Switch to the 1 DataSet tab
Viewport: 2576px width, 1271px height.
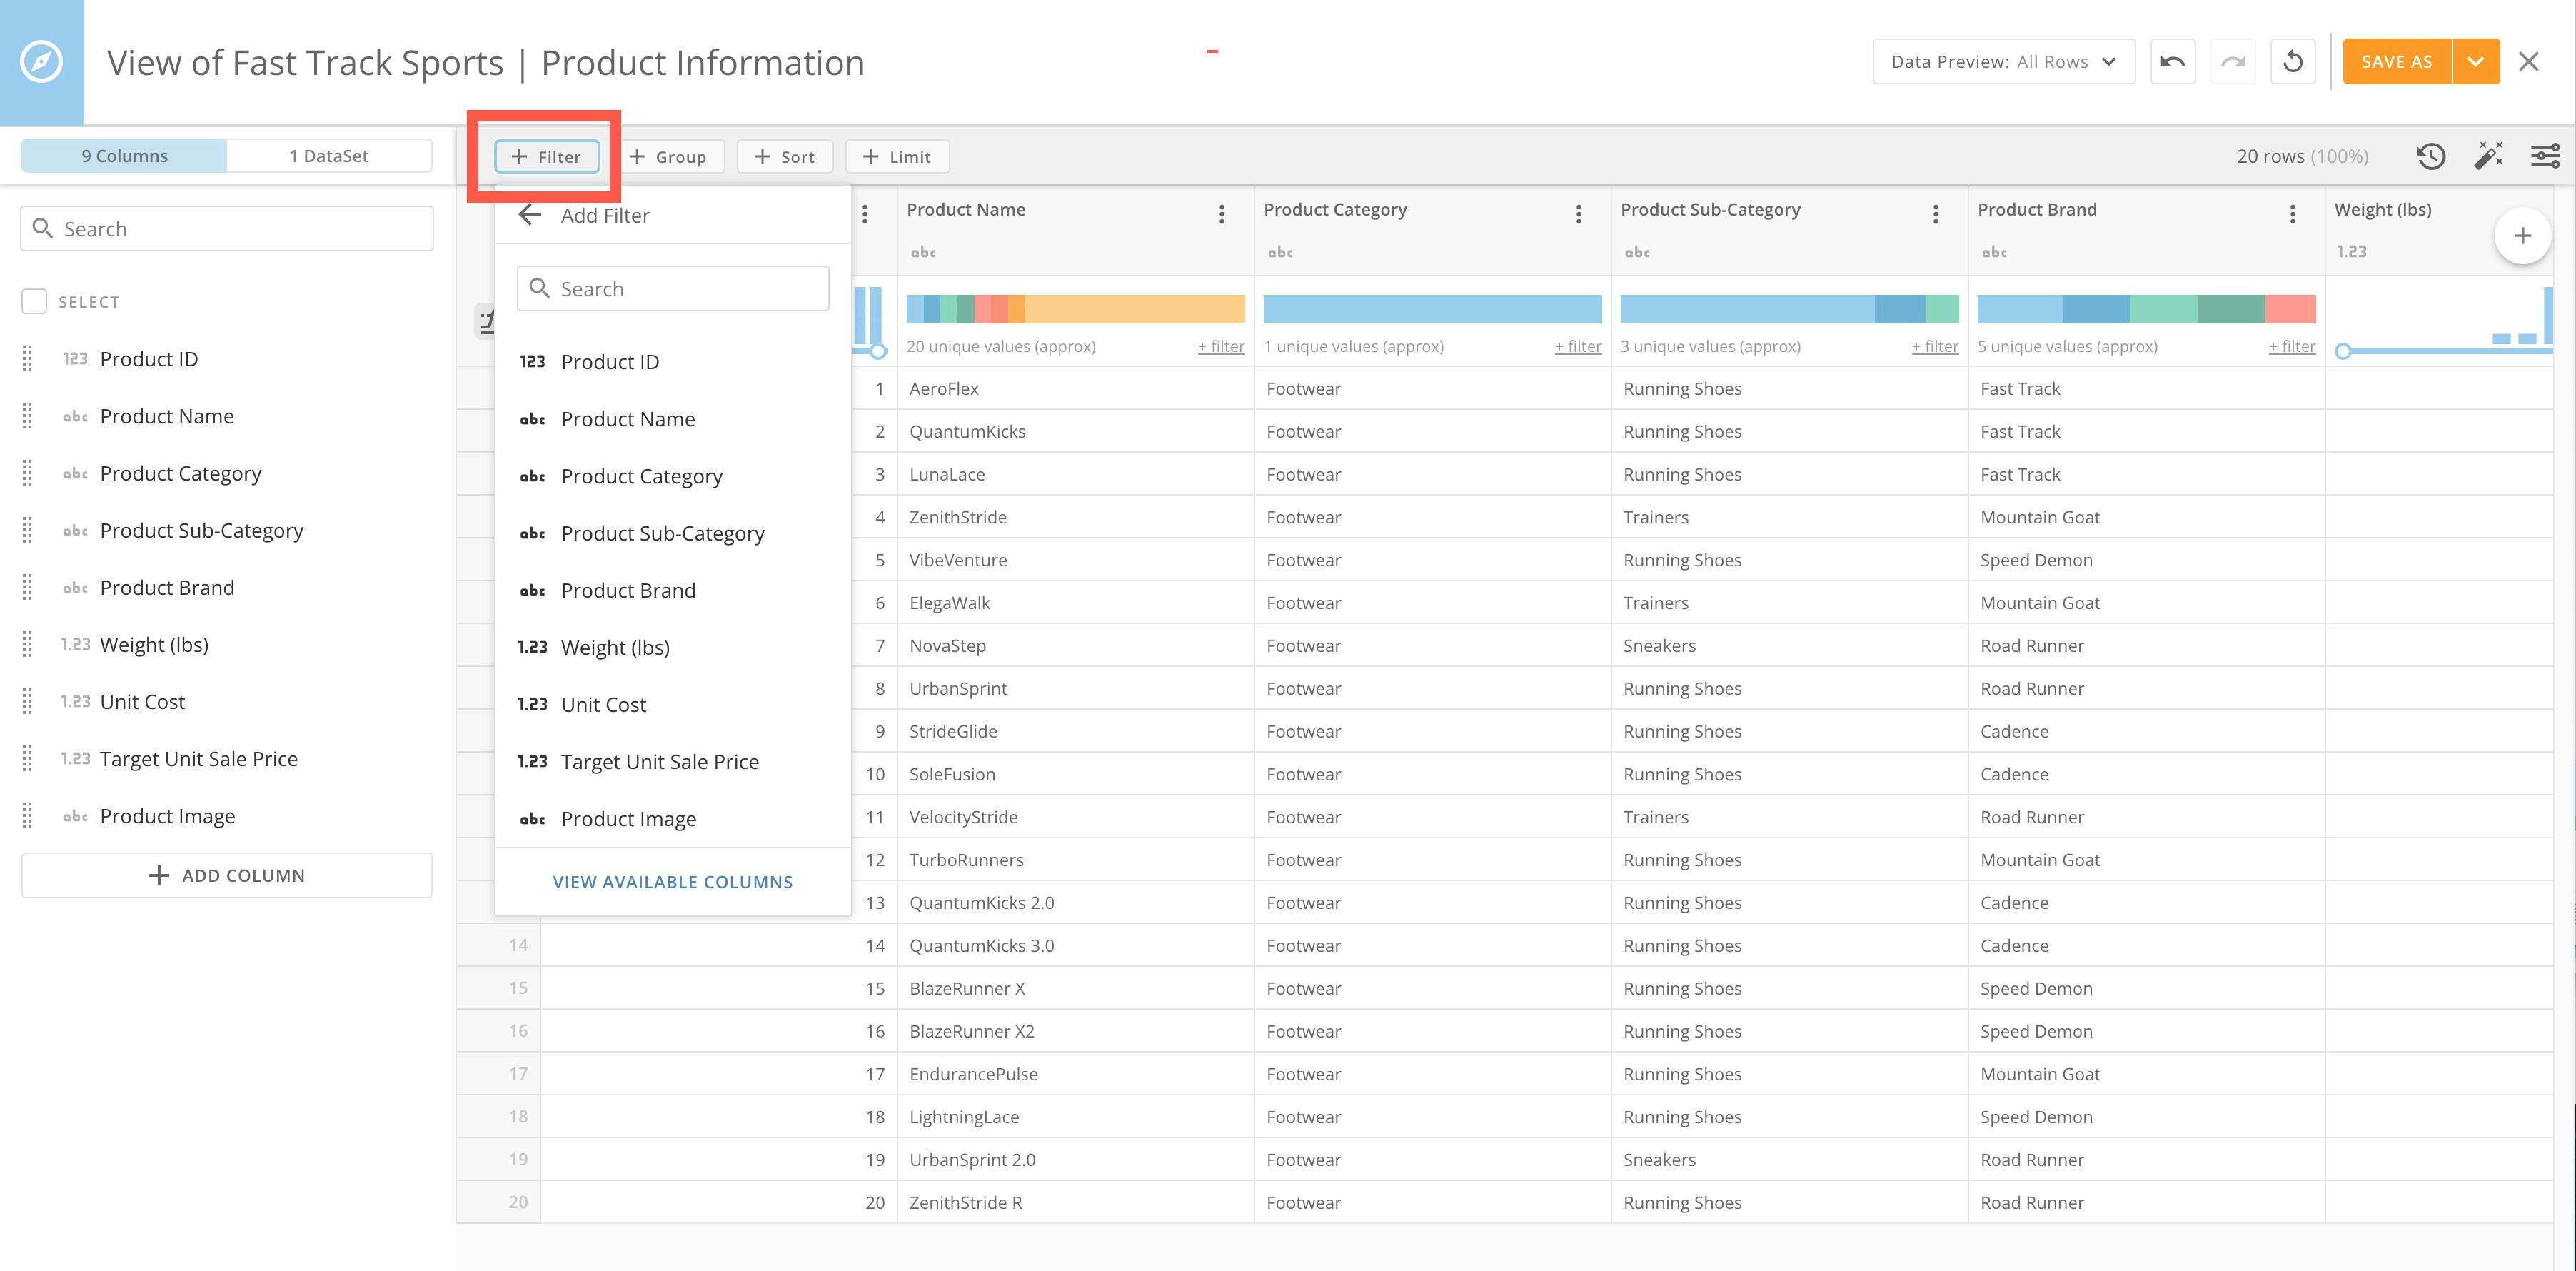click(328, 156)
